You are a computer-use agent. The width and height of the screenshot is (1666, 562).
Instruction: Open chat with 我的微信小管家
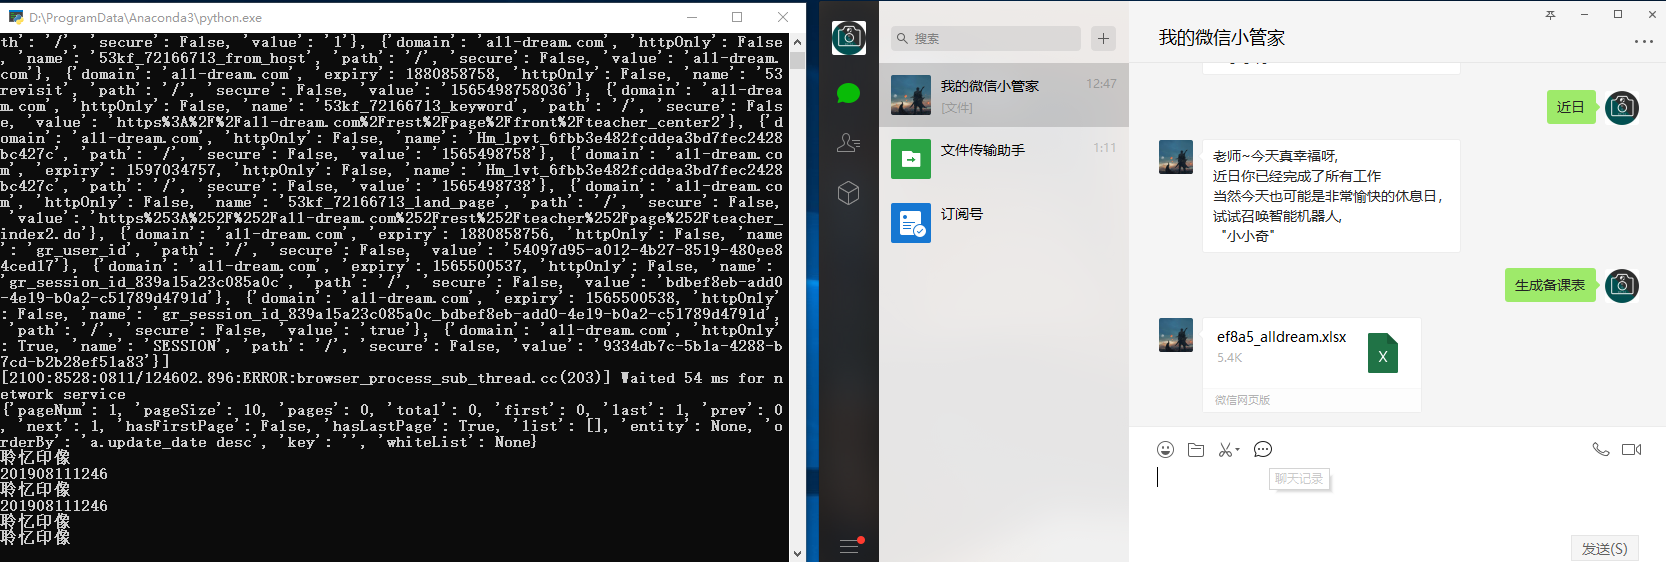(x=1004, y=95)
